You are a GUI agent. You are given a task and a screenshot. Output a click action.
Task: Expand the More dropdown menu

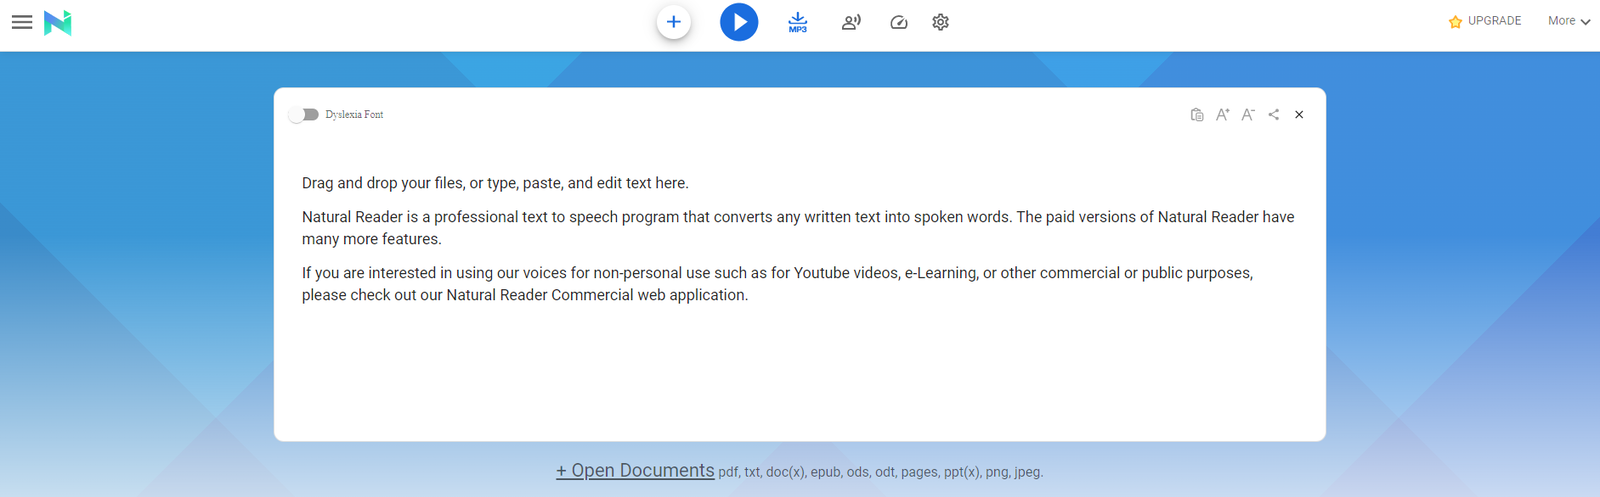coord(1568,21)
